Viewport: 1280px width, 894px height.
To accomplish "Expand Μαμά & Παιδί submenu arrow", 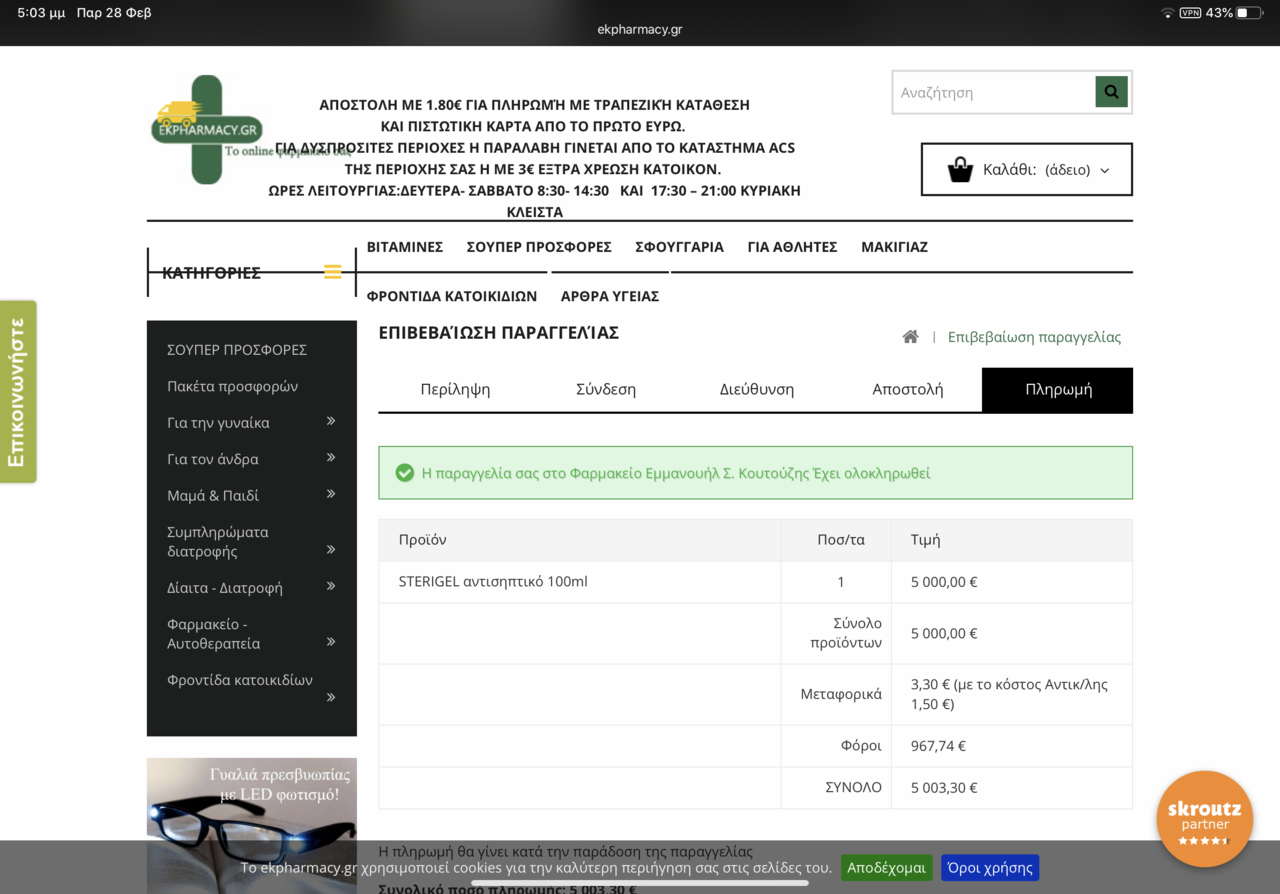I will coord(331,495).
